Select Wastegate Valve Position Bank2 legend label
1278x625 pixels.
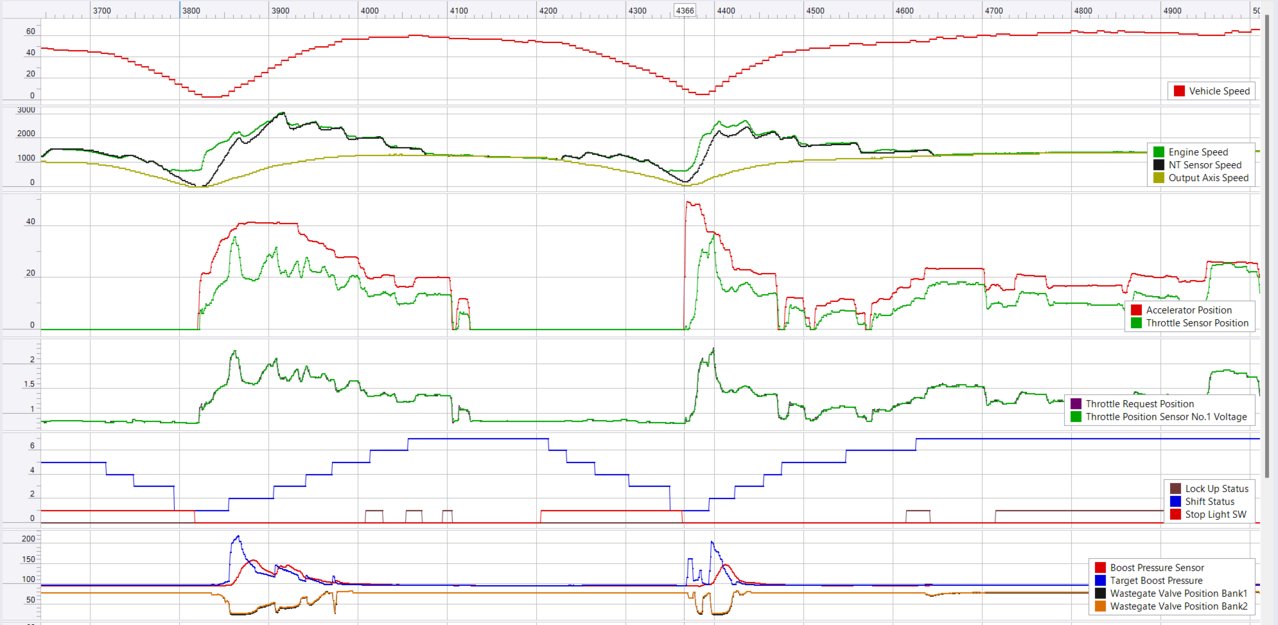pyautogui.click(x=1179, y=606)
